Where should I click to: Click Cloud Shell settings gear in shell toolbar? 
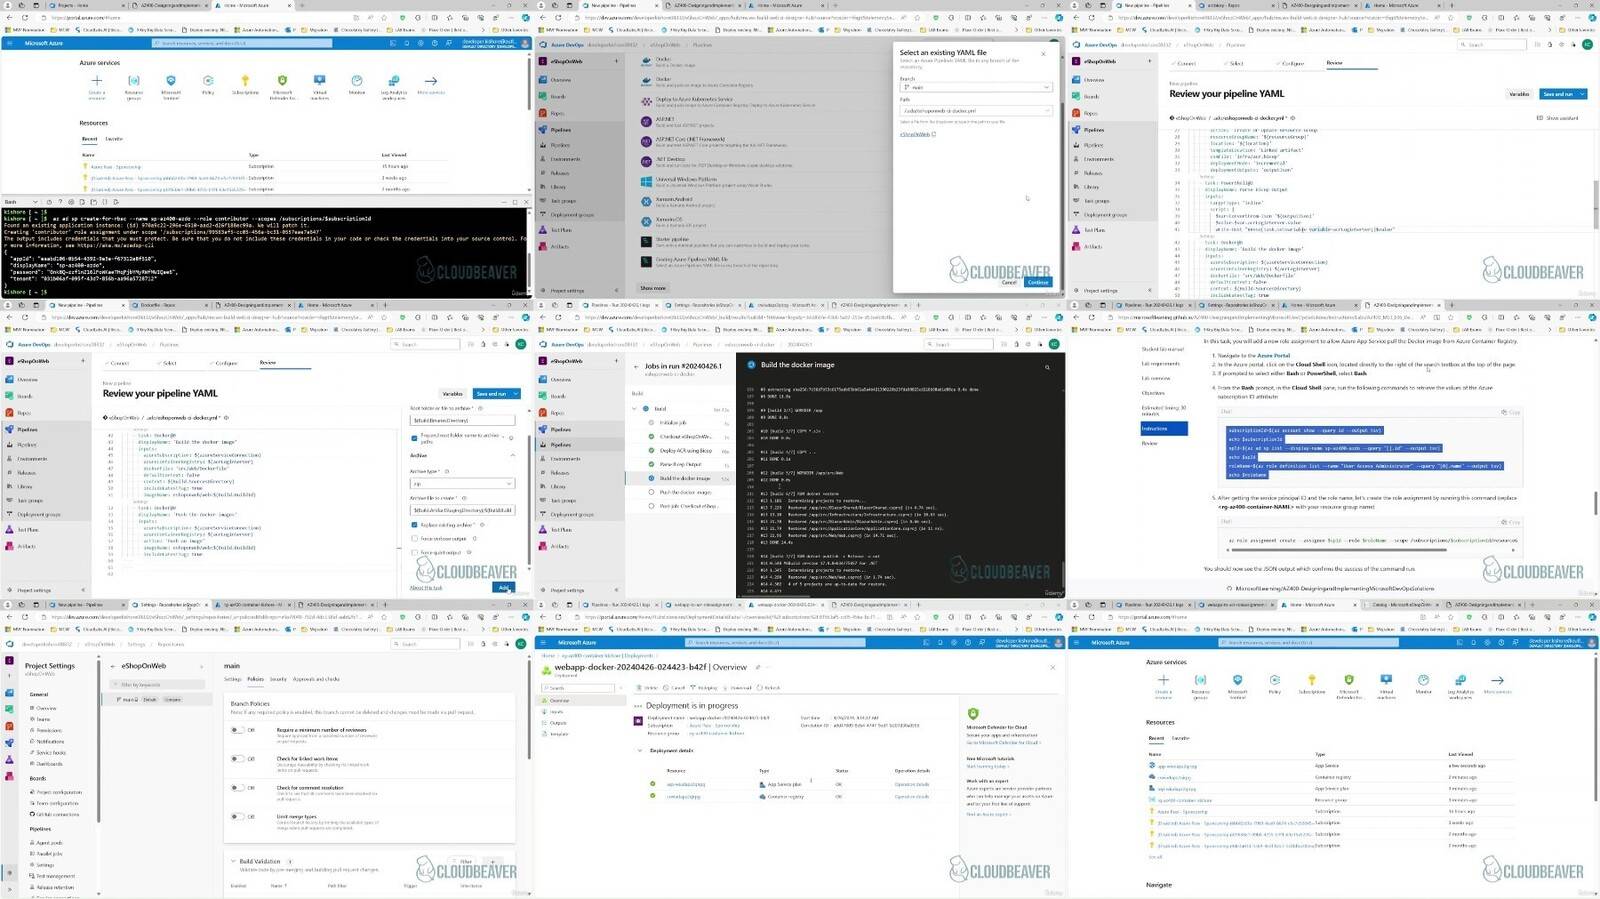click(x=71, y=202)
